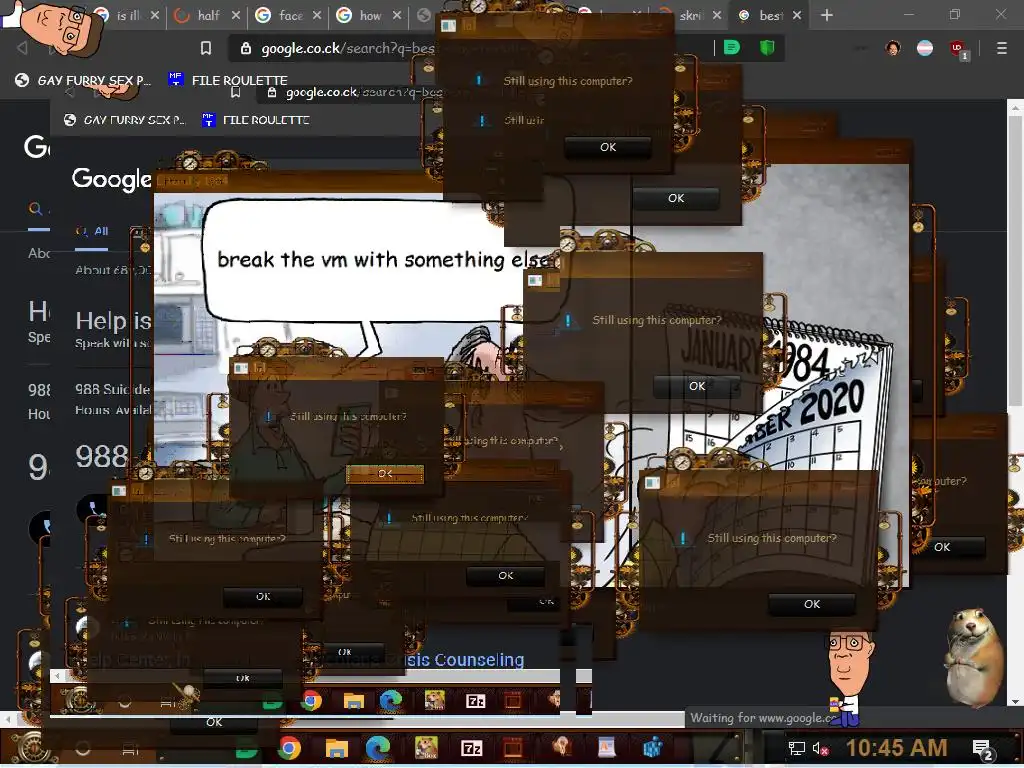Open the notification center icon
This screenshot has height=768, width=1024.
(x=983, y=749)
